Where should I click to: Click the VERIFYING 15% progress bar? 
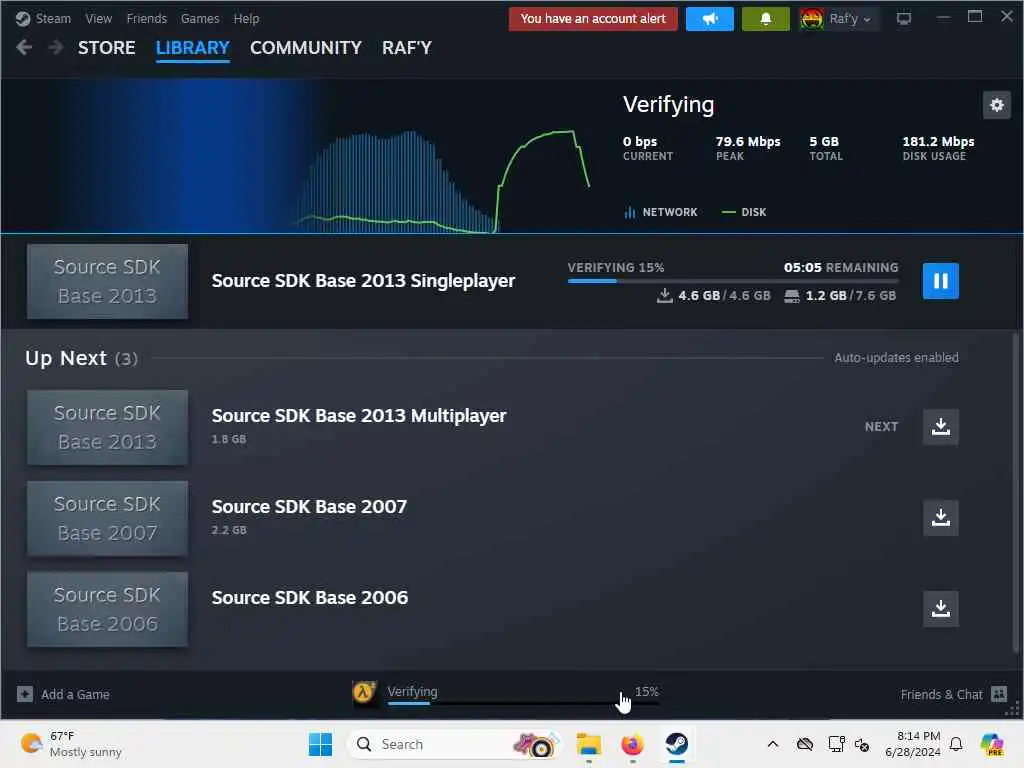point(733,281)
